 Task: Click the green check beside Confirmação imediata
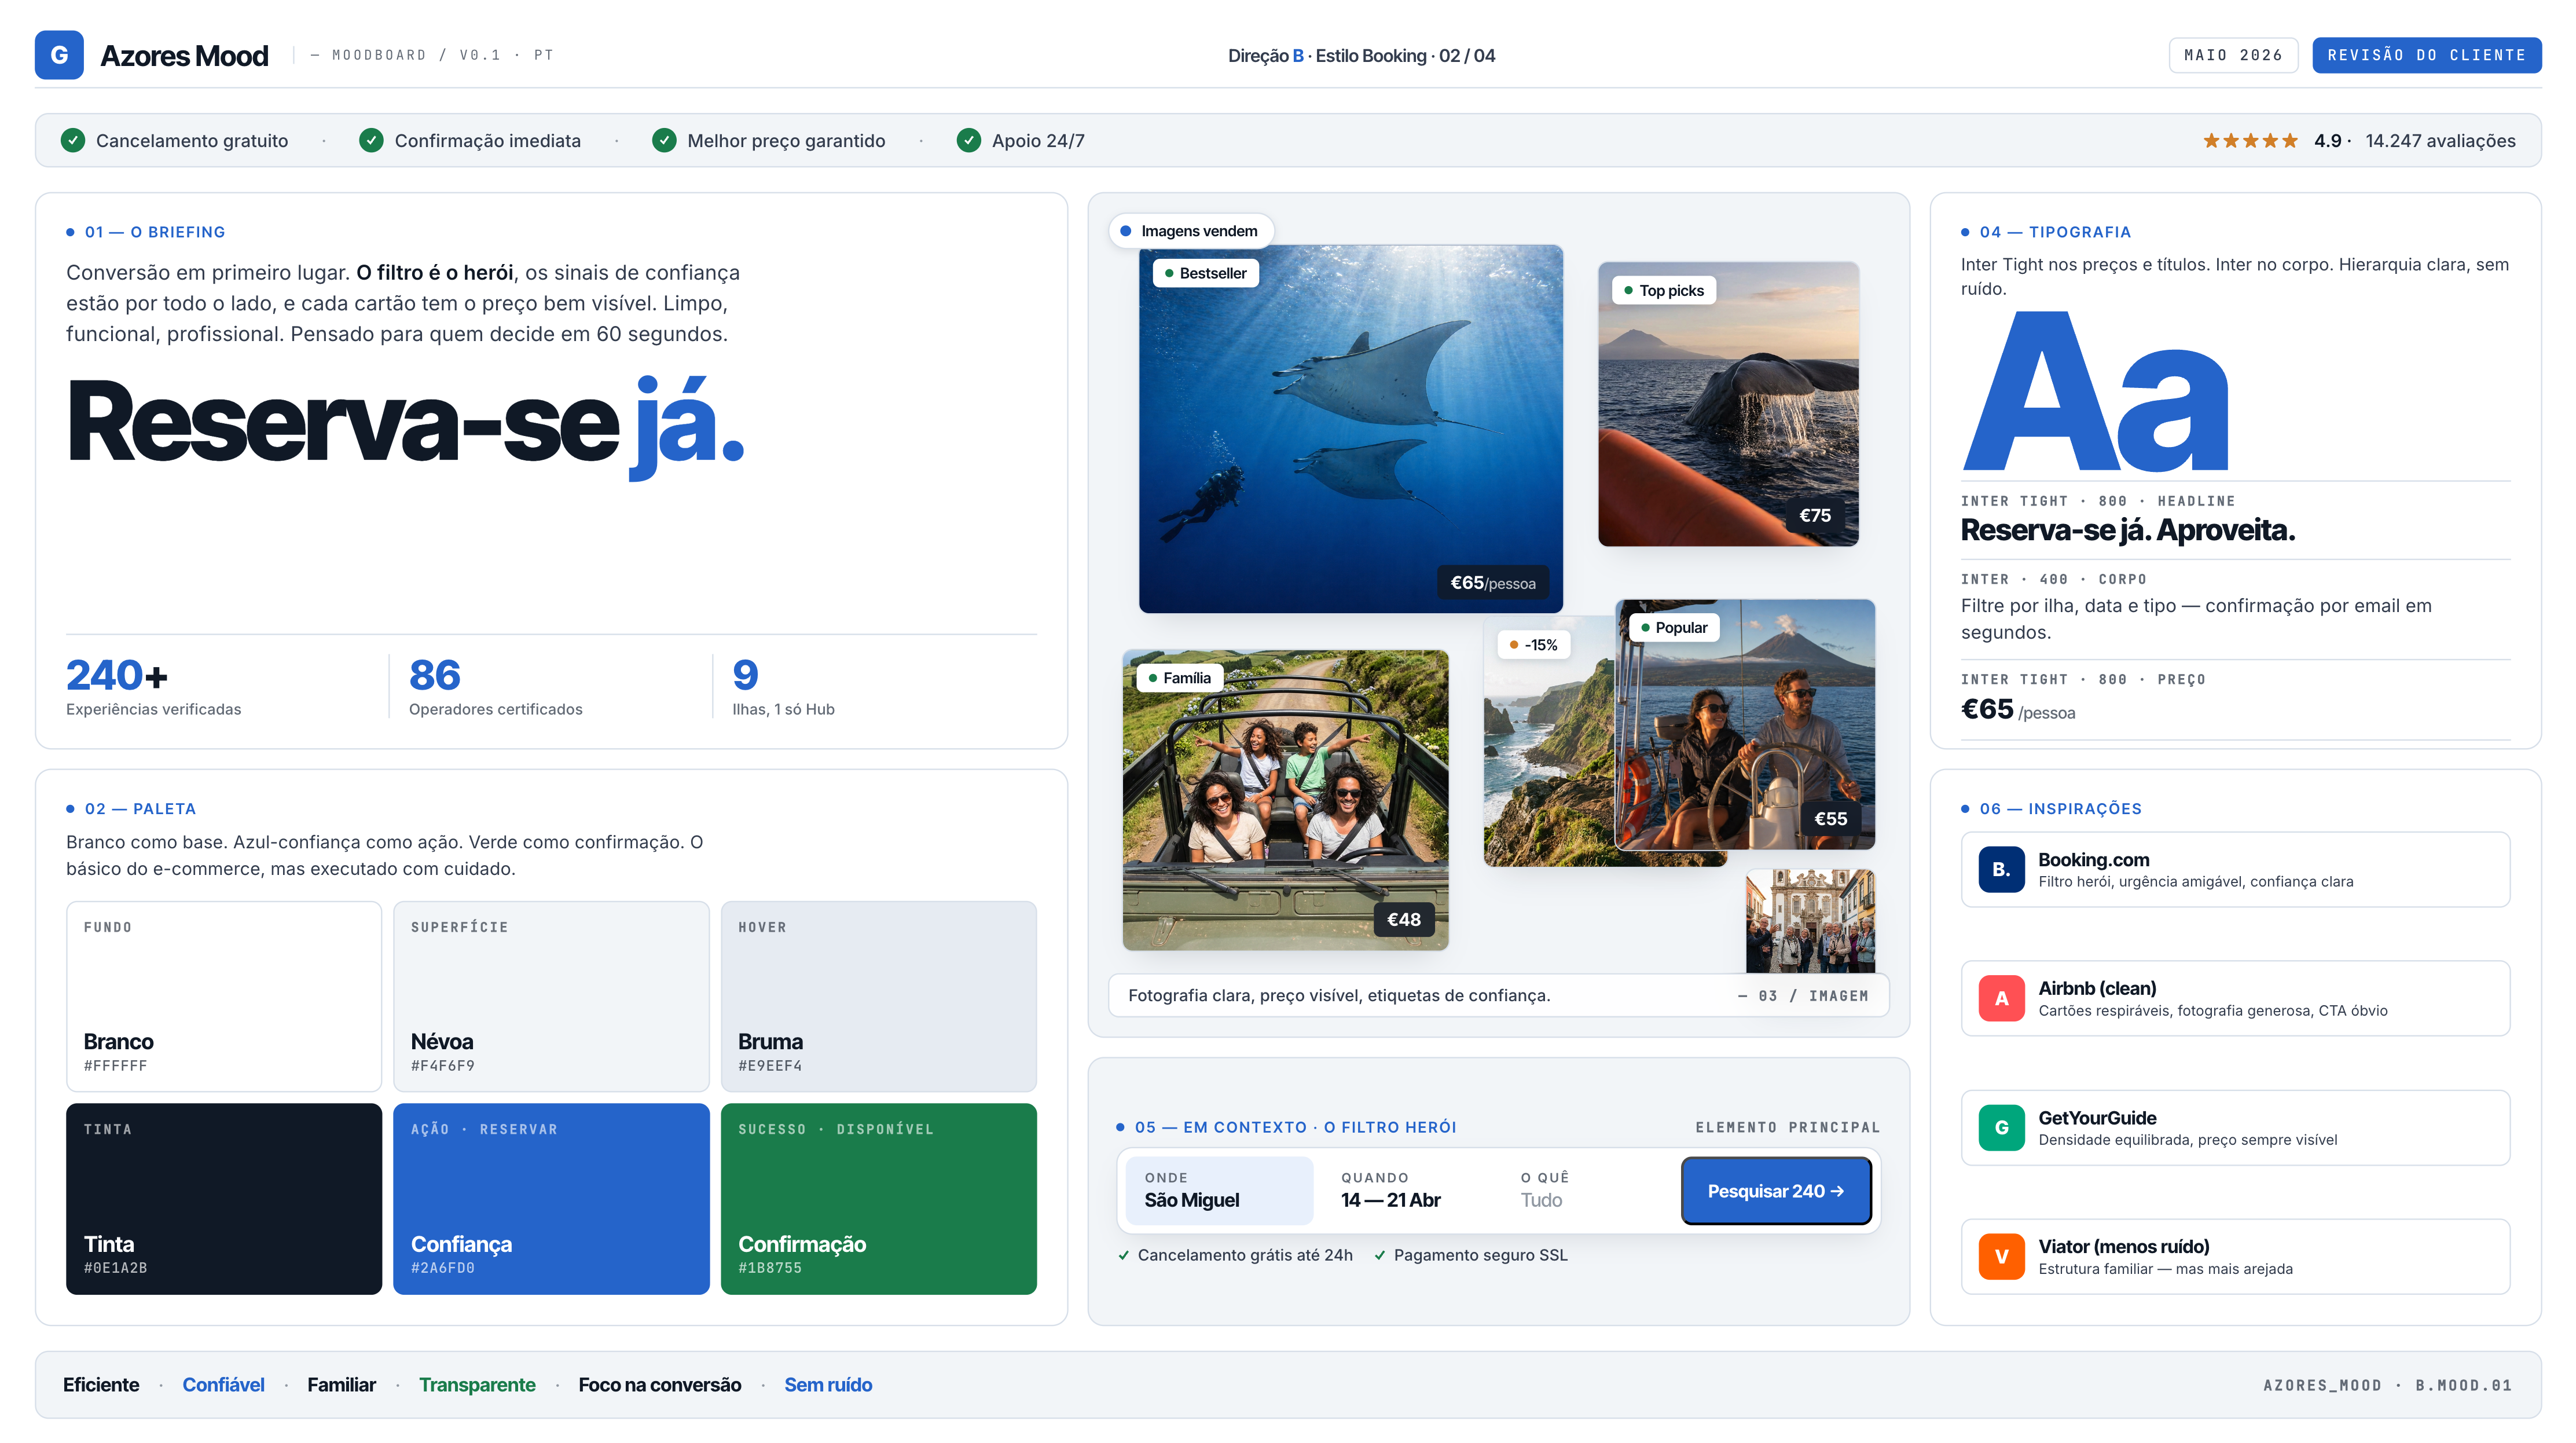pos(371,140)
